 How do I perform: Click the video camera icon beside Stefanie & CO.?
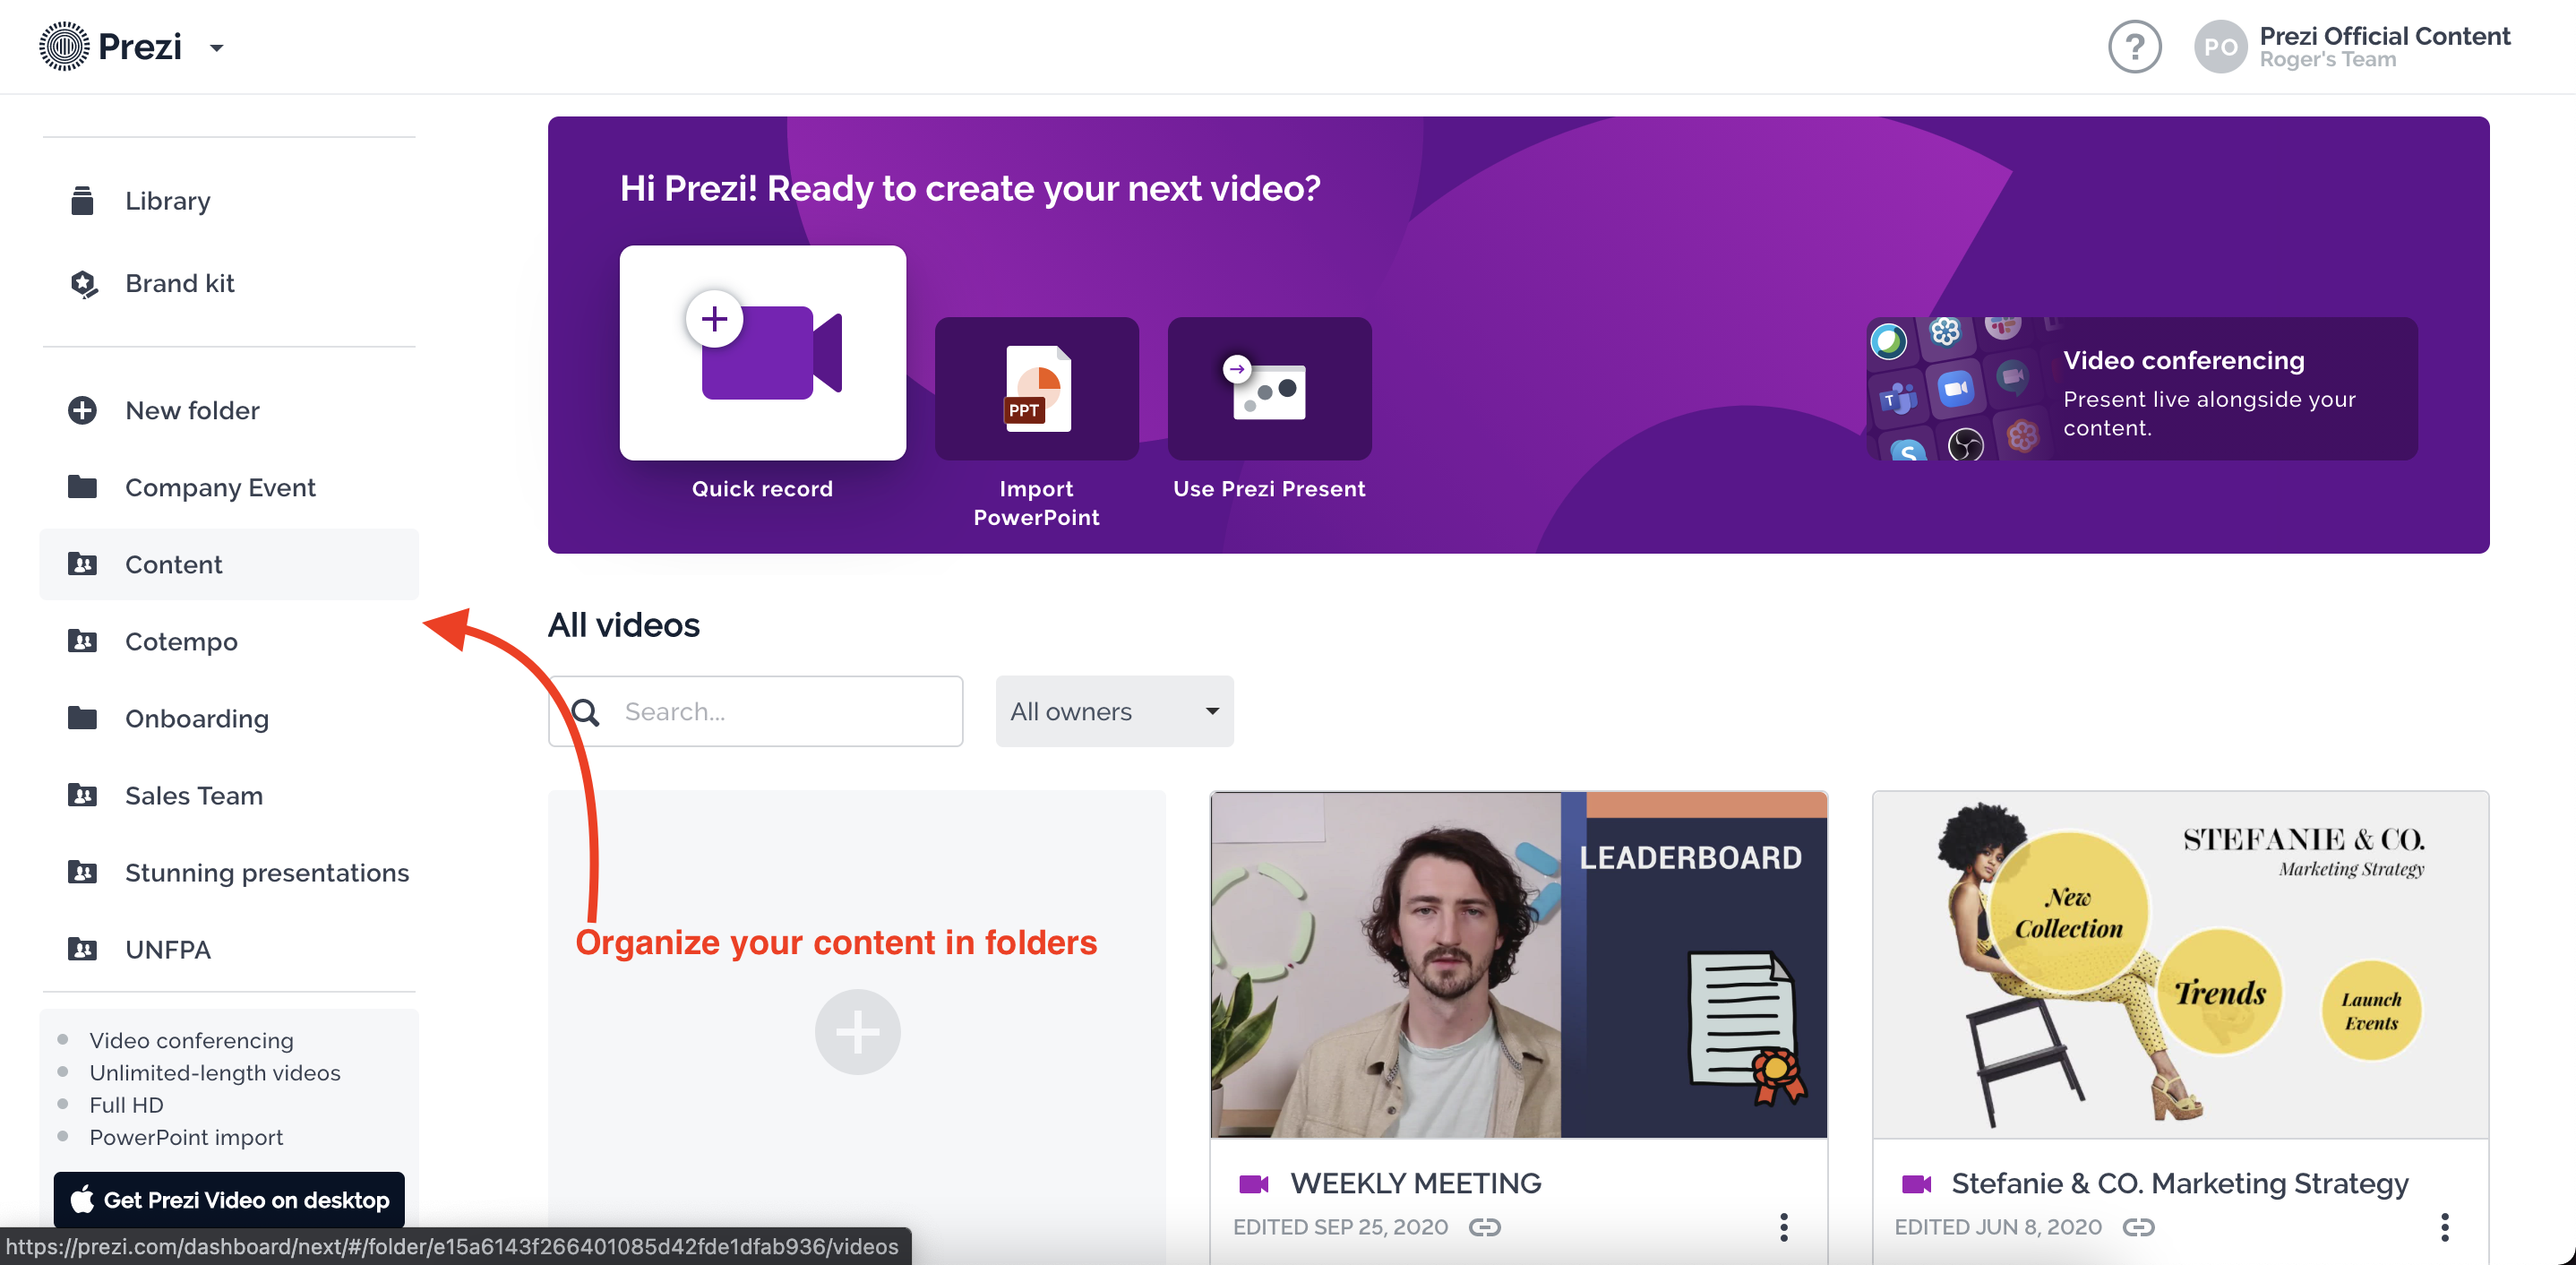click(x=1915, y=1184)
